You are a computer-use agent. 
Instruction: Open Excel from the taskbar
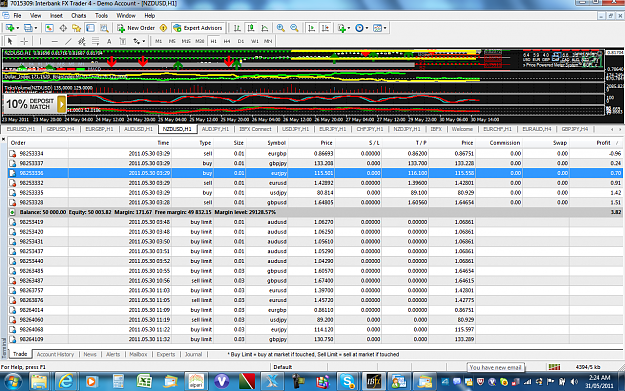(x=144, y=381)
